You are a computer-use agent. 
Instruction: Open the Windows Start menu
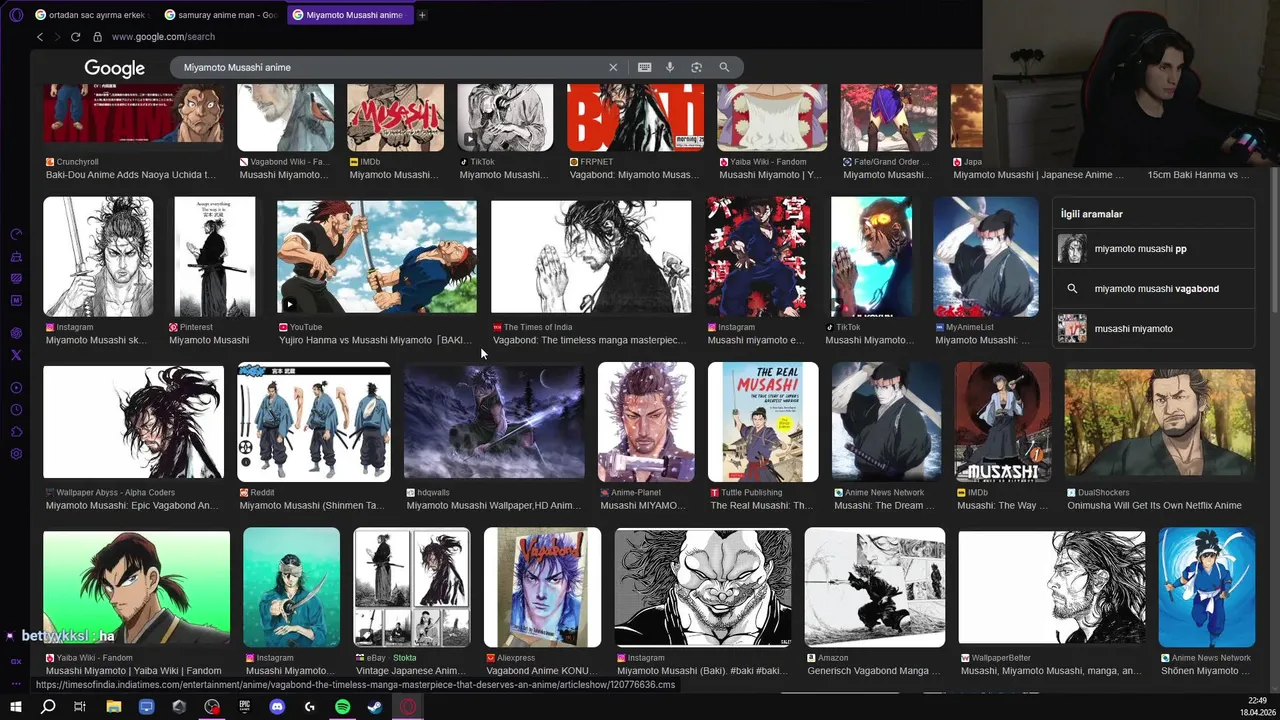[x=15, y=706]
